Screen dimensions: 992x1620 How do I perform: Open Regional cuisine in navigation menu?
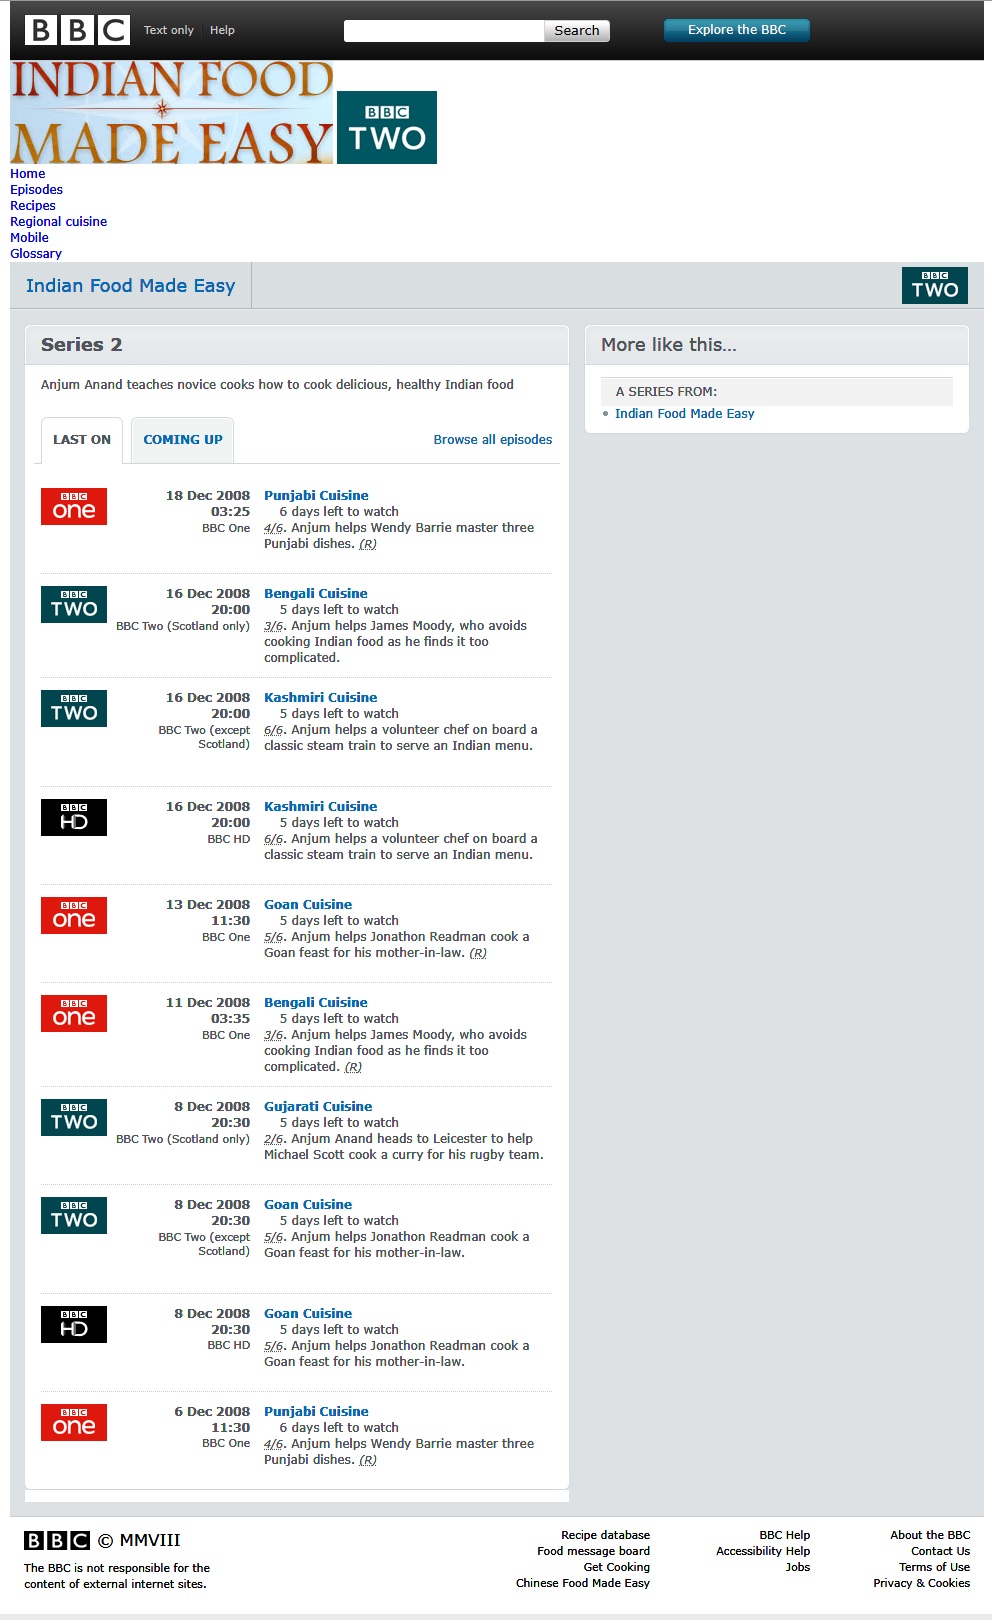point(58,222)
